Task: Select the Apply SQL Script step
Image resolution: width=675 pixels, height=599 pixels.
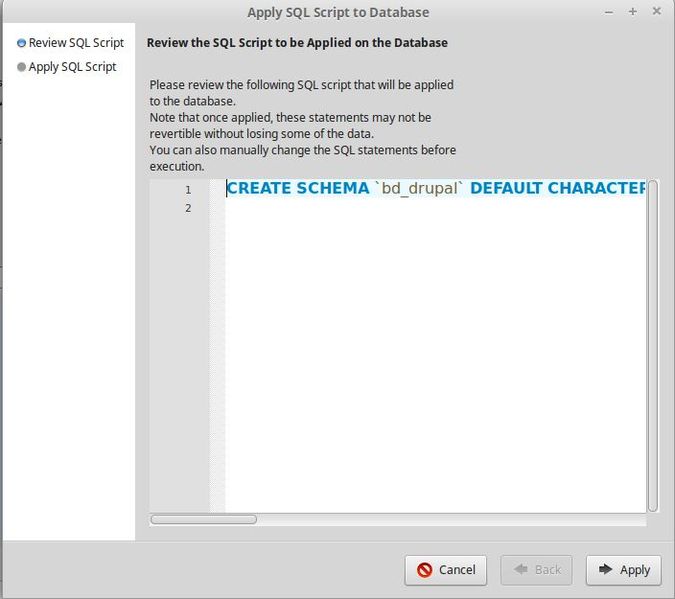Action: (66, 67)
